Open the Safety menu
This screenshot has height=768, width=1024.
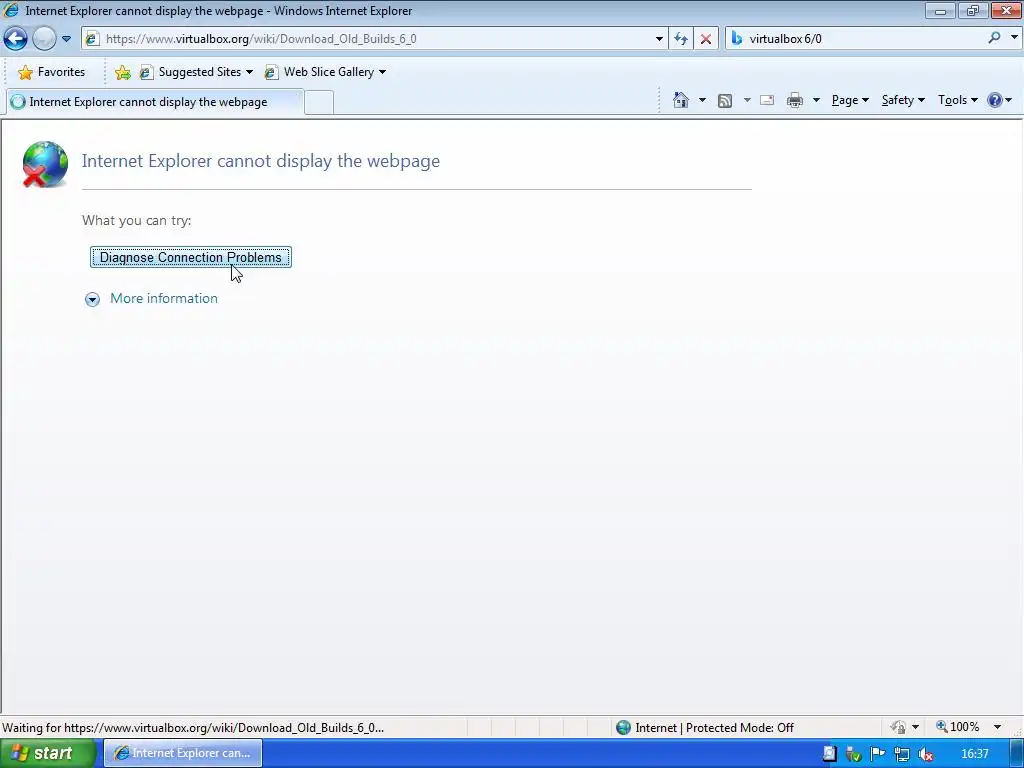(903, 100)
